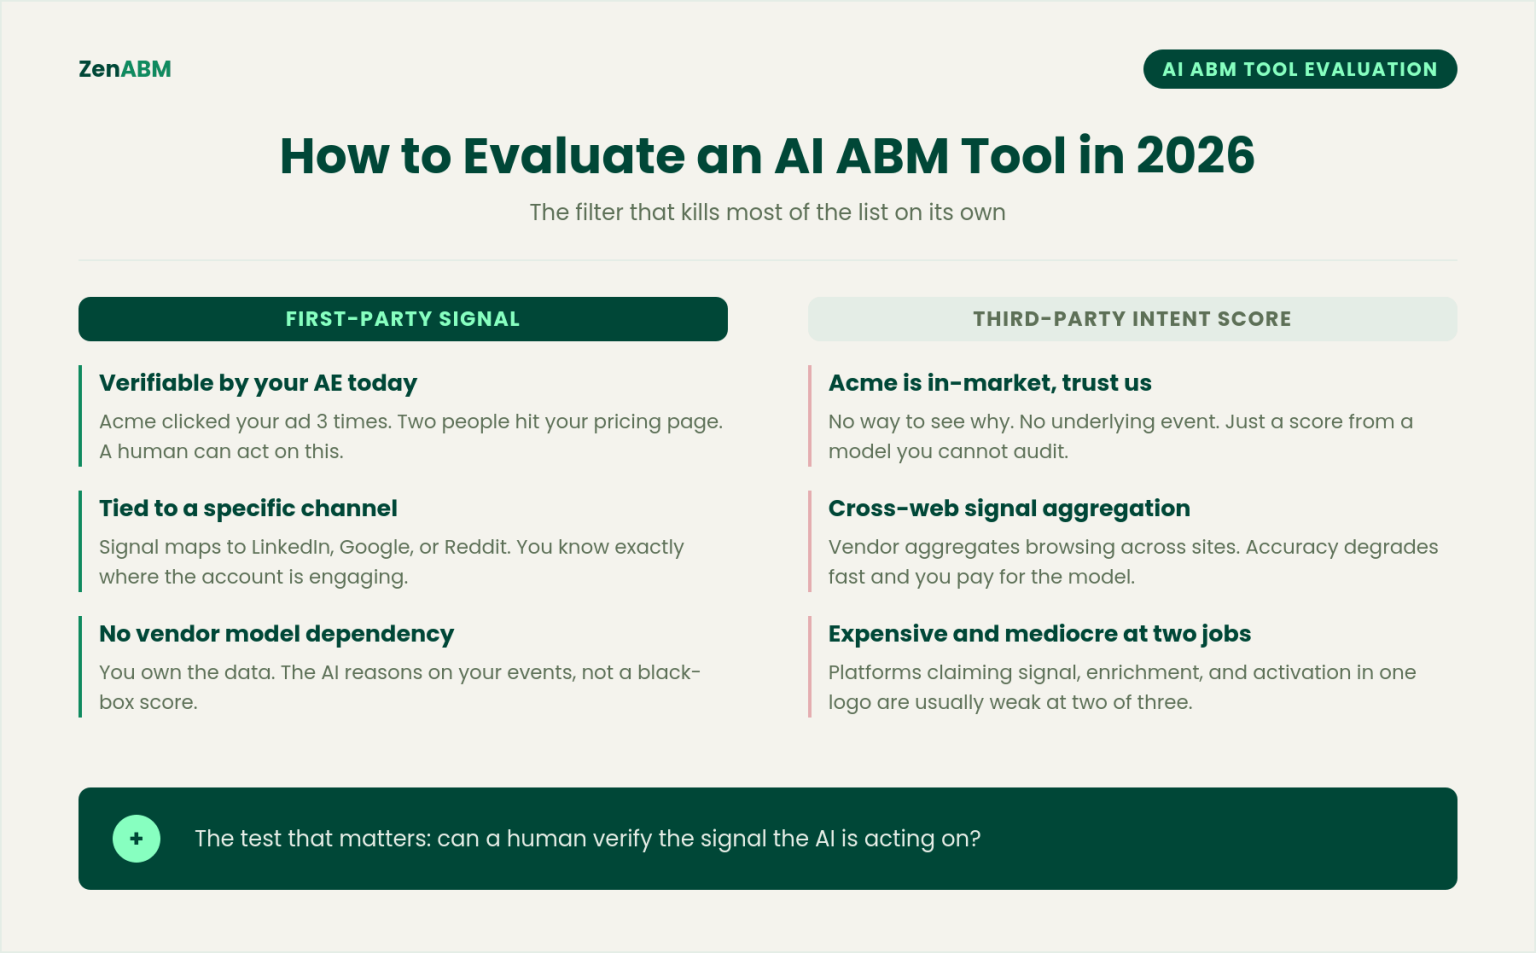Select the FIRST-PARTY SIGNAL header
Screen dimensions: 1536x953
tap(403, 319)
